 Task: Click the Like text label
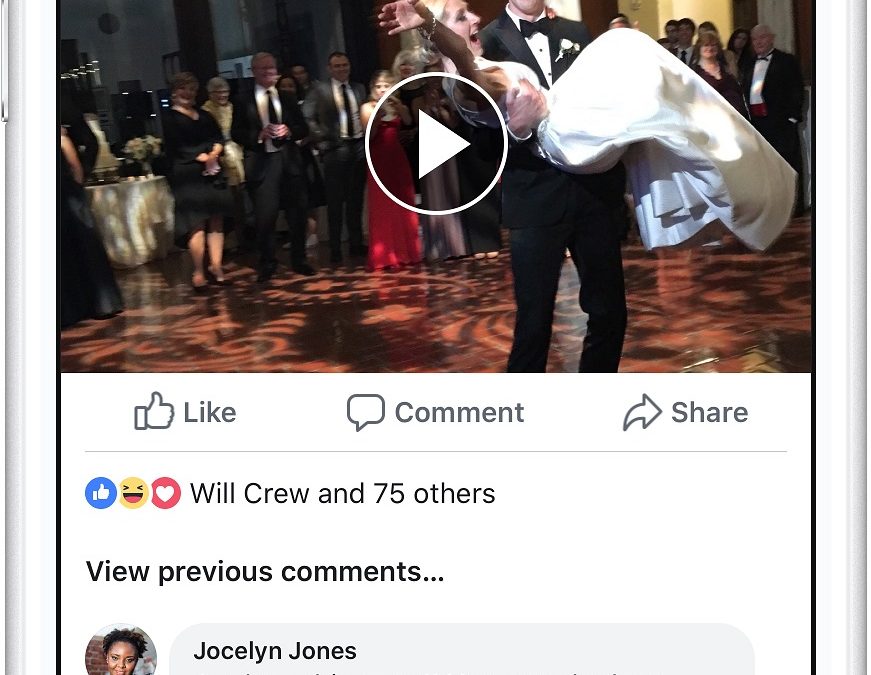(x=210, y=412)
